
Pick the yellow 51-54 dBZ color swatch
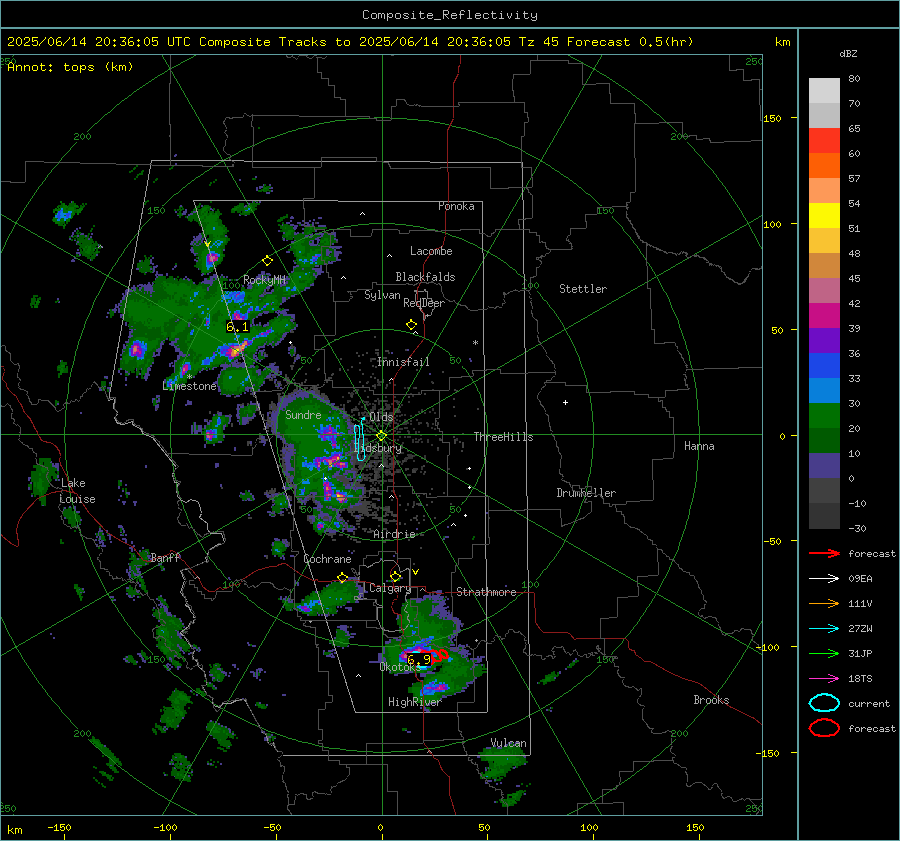coord(824,216)
